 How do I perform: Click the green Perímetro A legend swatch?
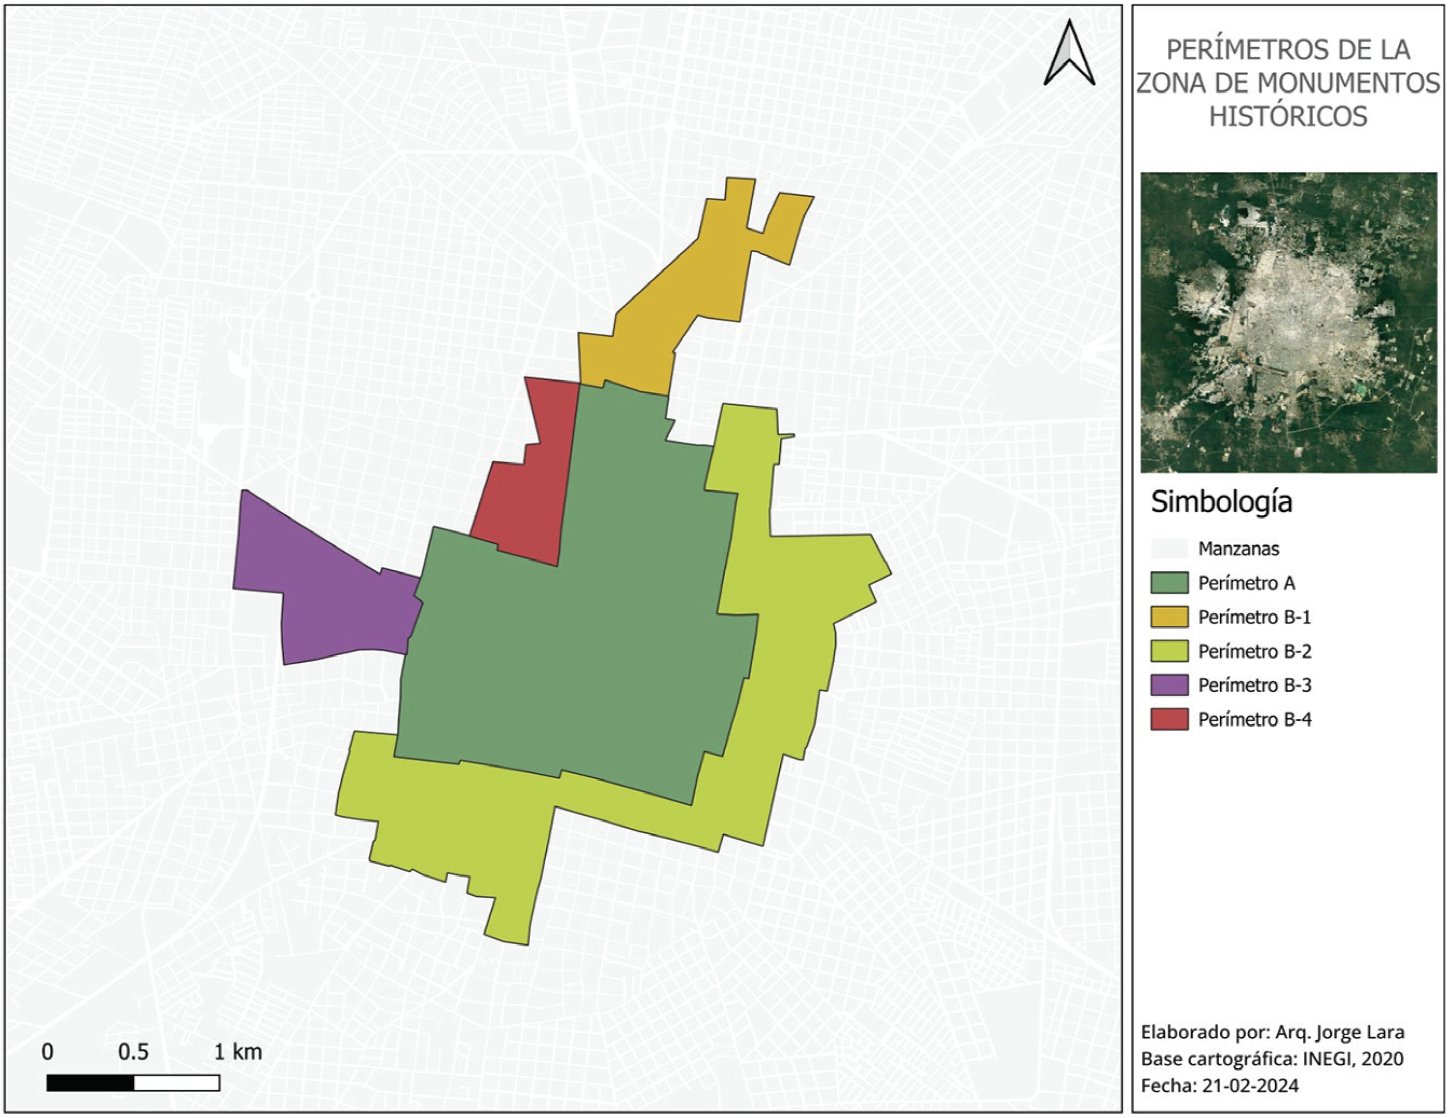(x=1168, y=583)
